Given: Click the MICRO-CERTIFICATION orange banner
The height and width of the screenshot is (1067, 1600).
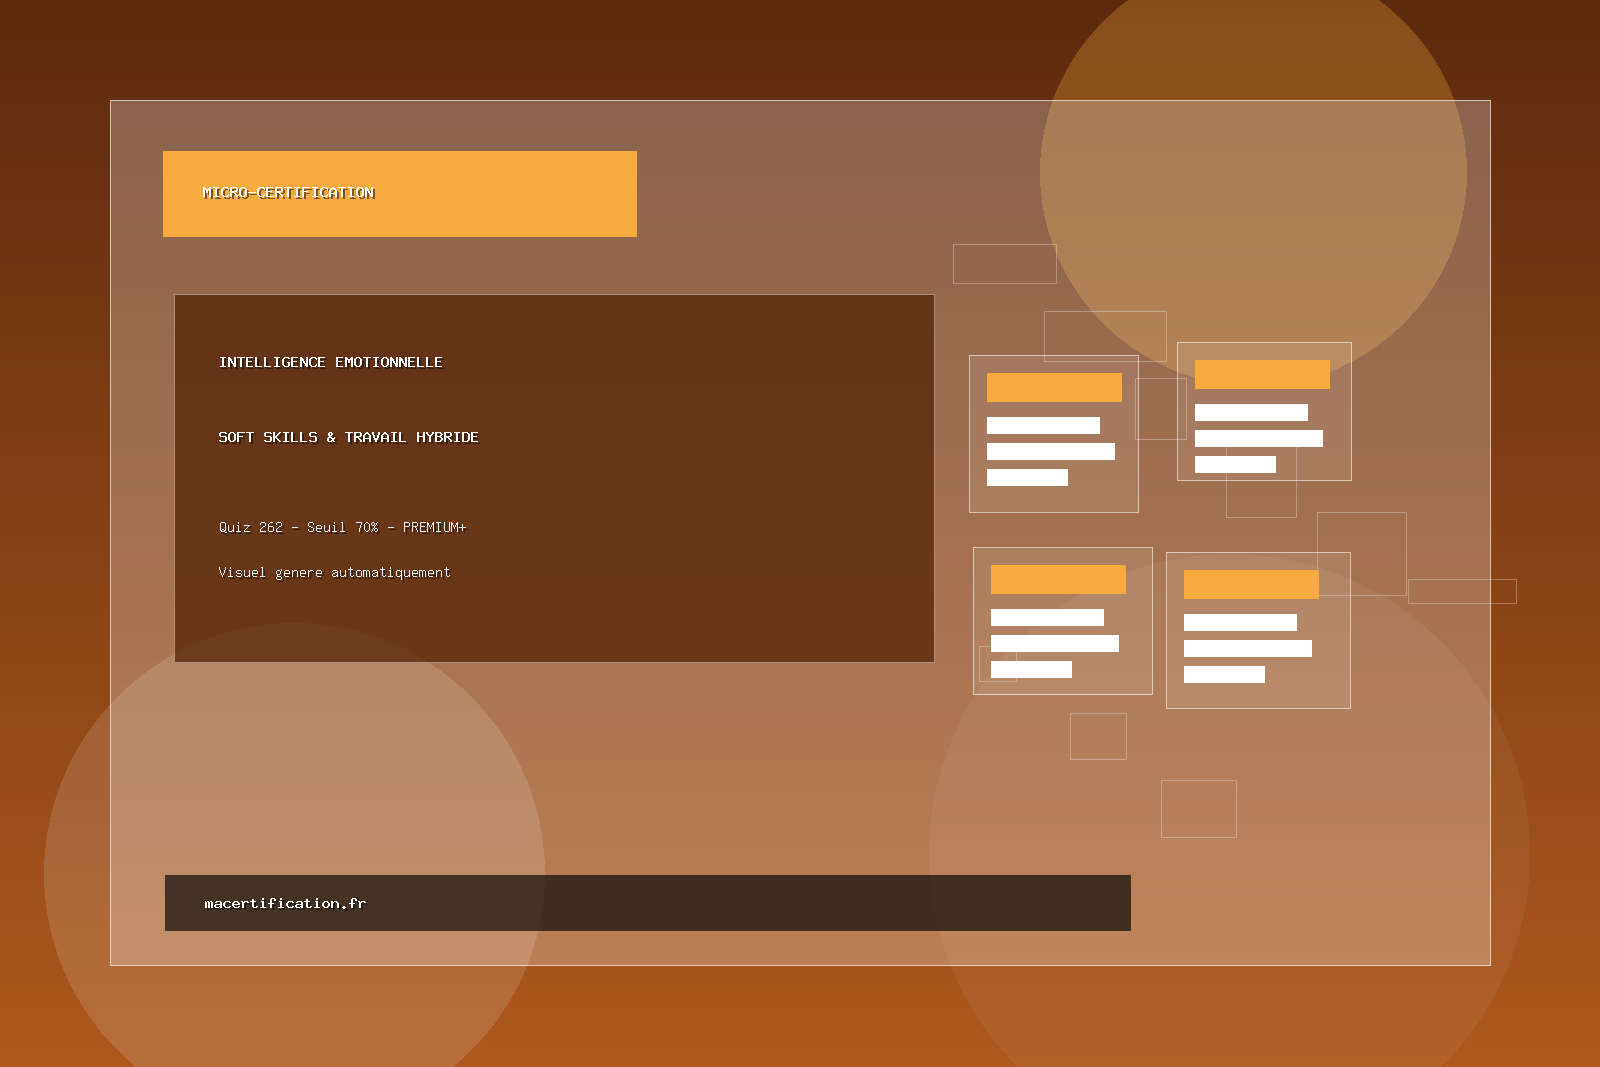Looking at the screenshot, I should point(399,194).
